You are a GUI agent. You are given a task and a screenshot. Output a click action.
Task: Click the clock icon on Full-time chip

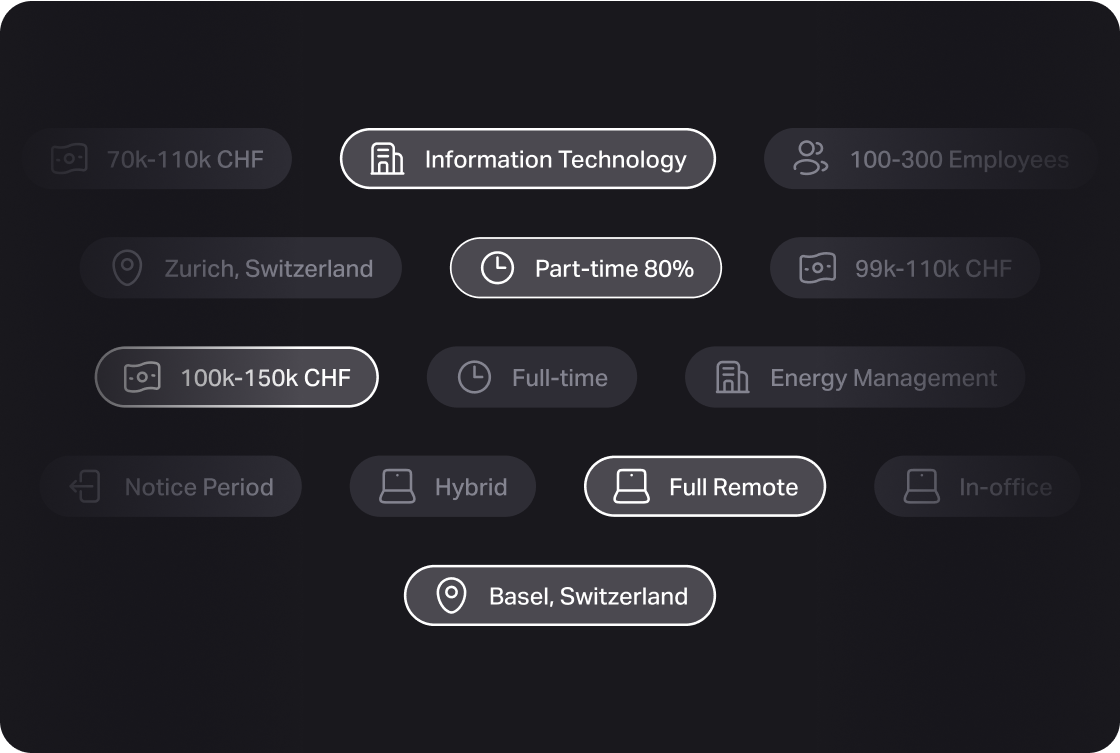(x=474, y=378)
